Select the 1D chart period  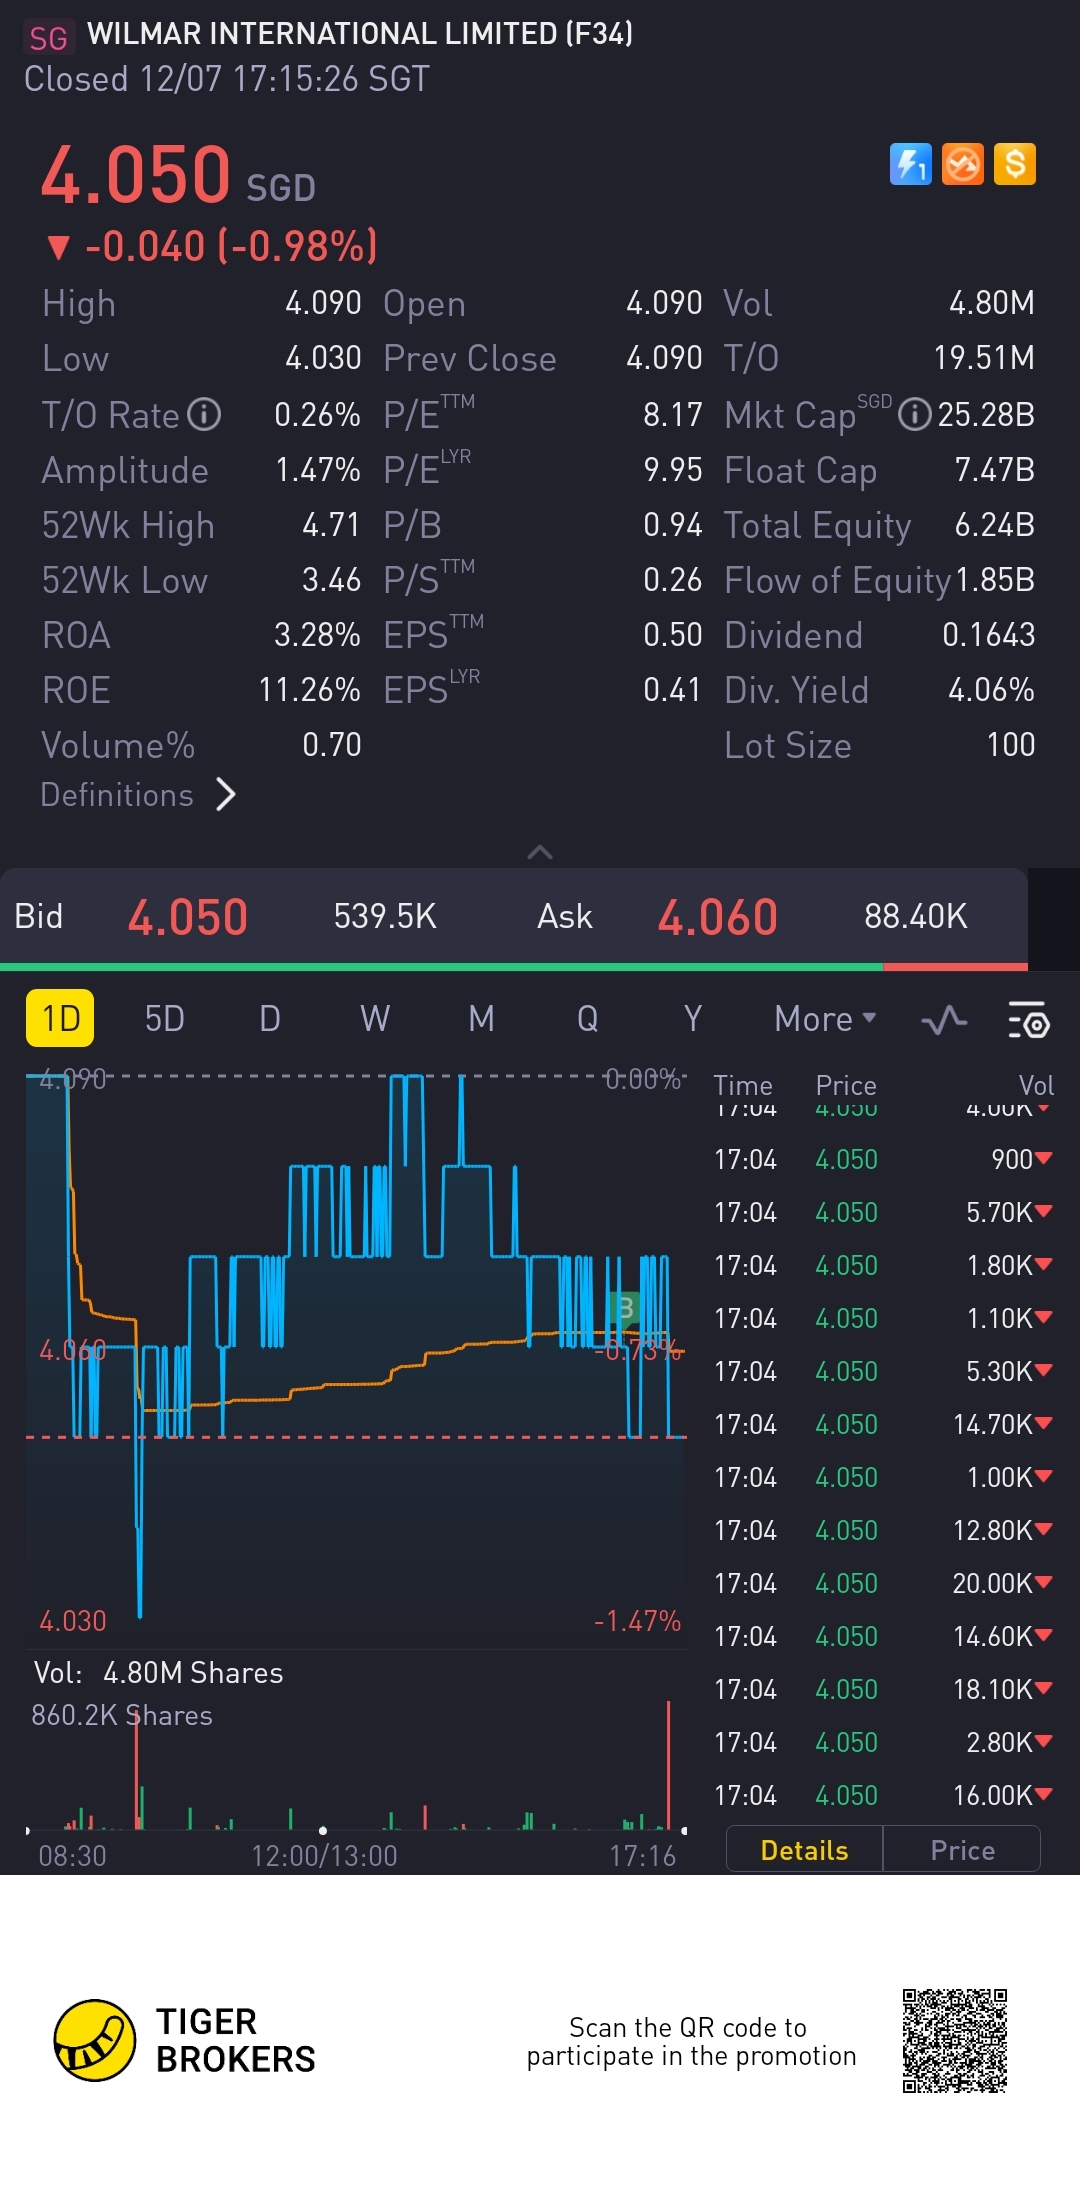(60, 1018)
